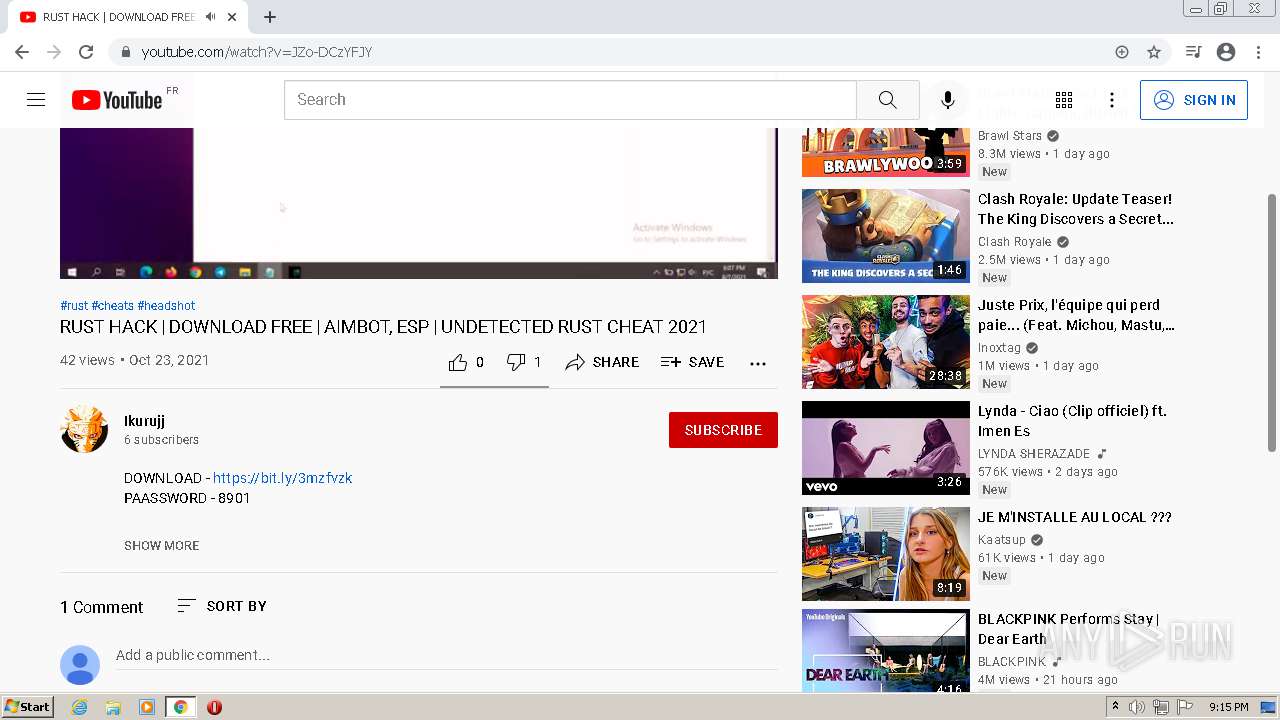Bookmark this page with star icon

[1154, 52]
